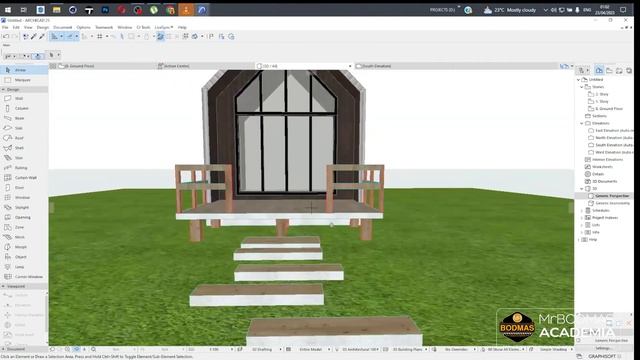Collapse the Elevations folder in Navigator
Screen dimensions: 640x360
pyautogui.click(x=582, y=123)
